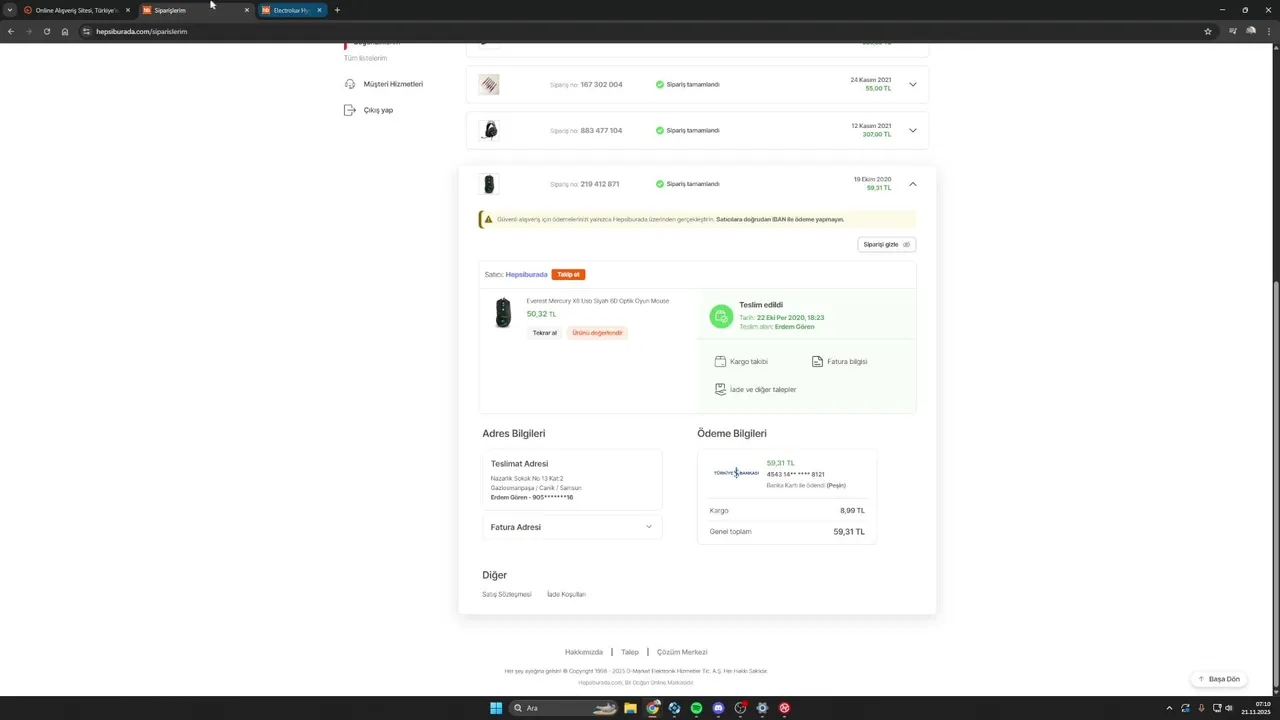Hide the order with Siparişi gizle
The image size is (1280, 720).
click(x=887, y=244)
